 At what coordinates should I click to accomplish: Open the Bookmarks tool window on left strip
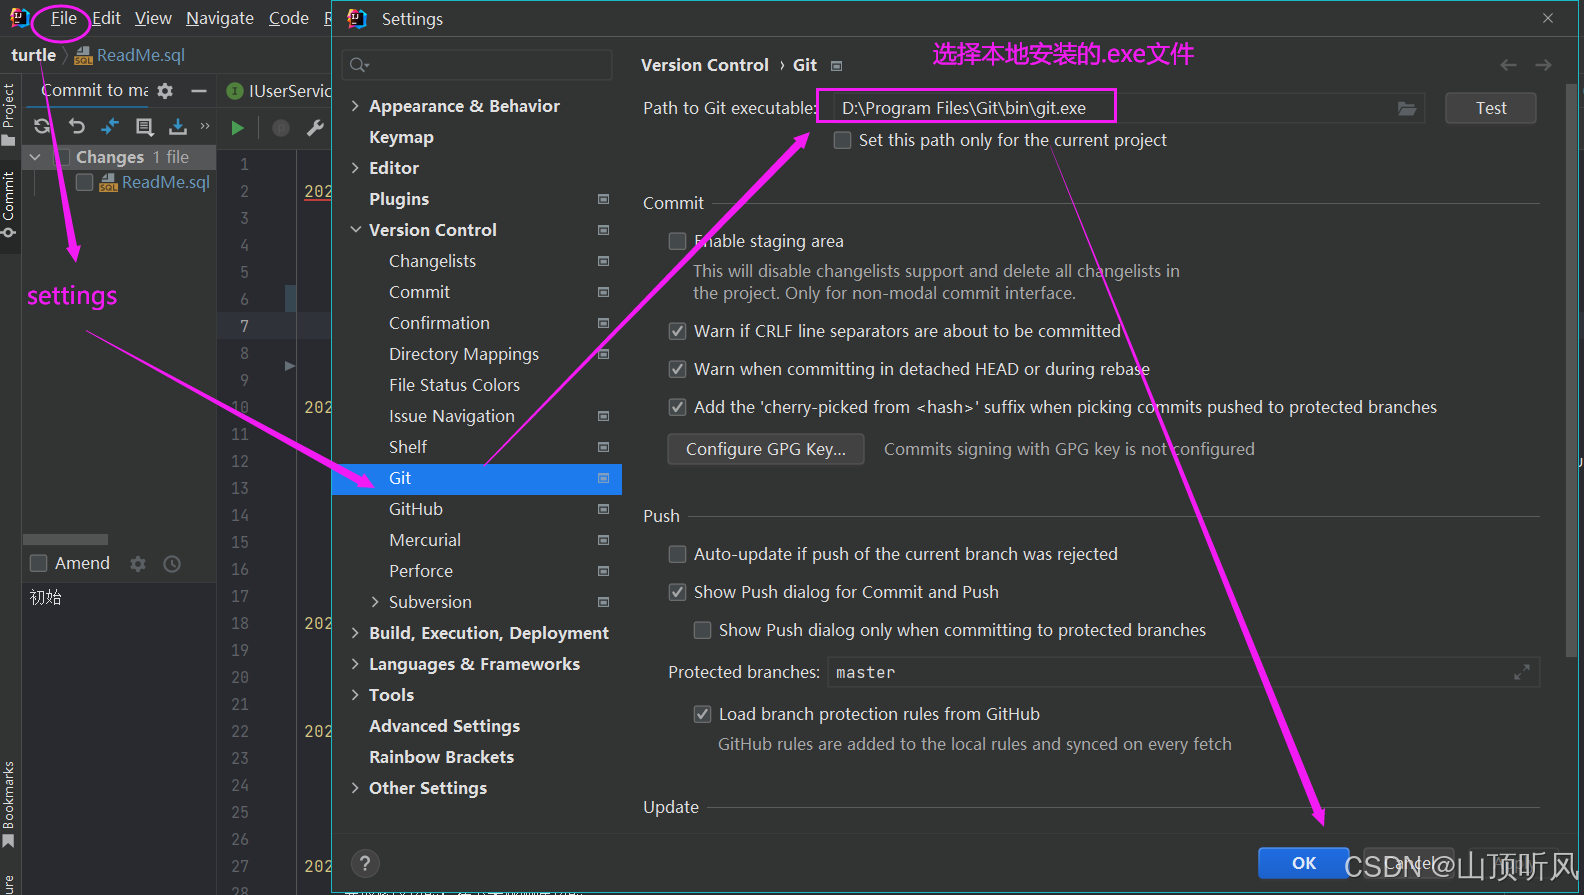tap(9, 804)
